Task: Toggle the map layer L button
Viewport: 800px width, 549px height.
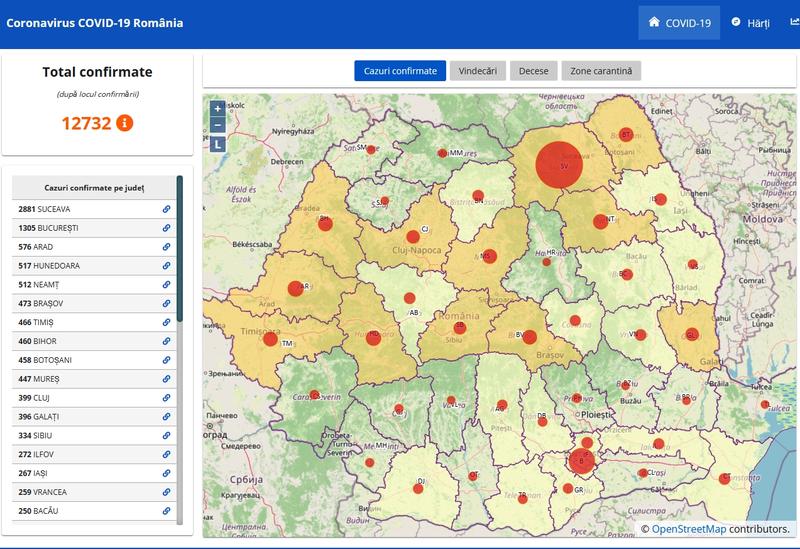Action: (218, 144)
